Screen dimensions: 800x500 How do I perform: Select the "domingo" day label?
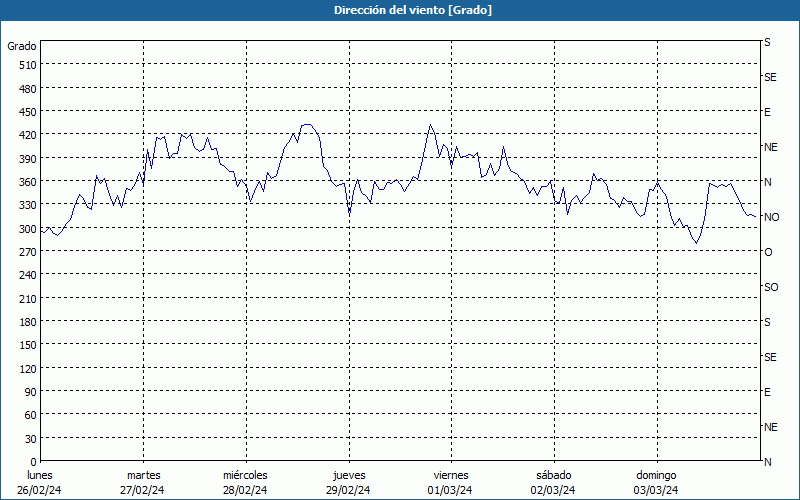[x=656, y=476]
